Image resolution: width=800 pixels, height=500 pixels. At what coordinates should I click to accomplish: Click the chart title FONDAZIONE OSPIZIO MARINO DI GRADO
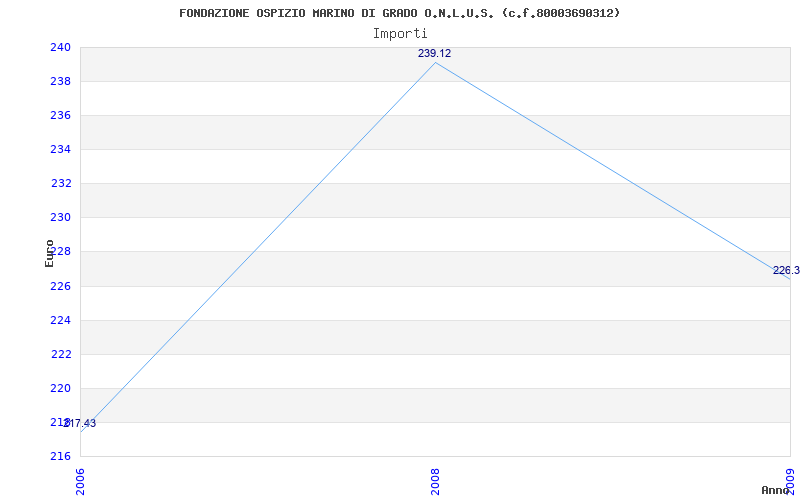(x=399, y=13)
